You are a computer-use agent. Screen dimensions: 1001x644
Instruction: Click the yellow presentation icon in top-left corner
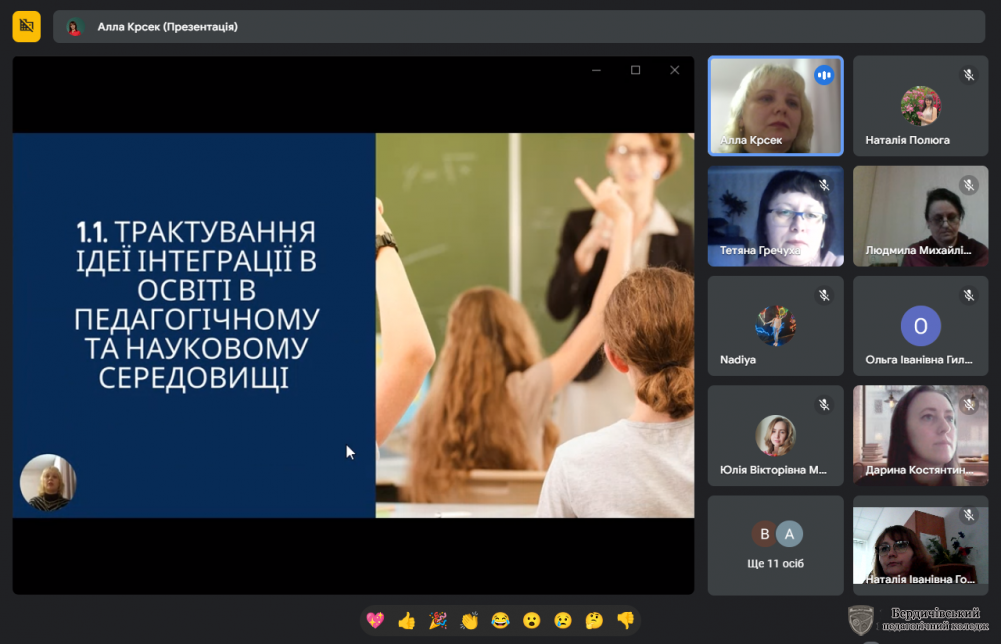click(x=27, y=26)
